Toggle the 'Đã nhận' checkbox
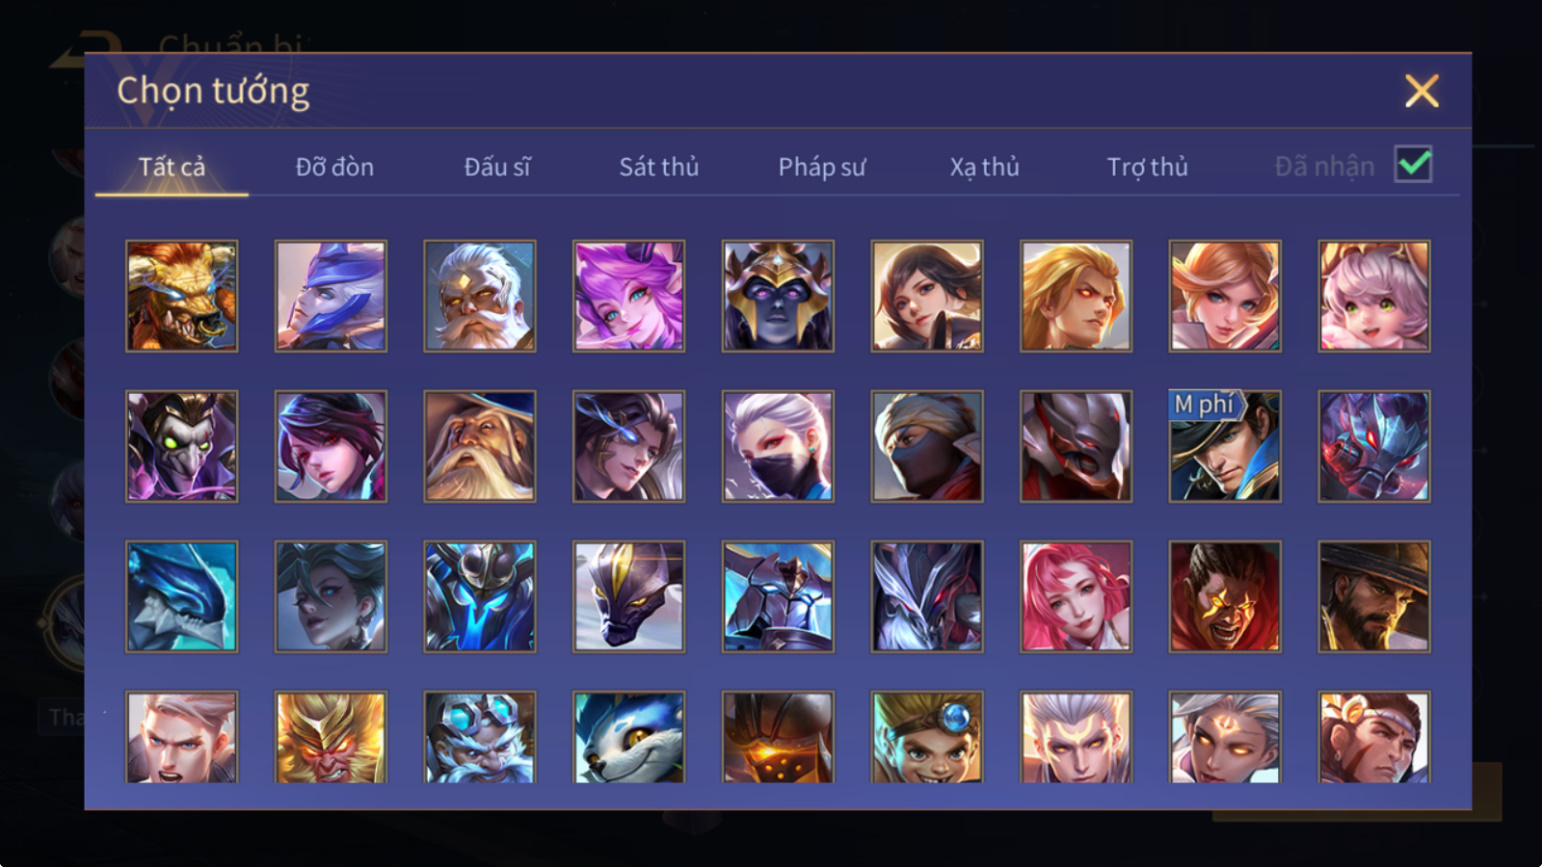1542x867 pixels. point(1413,165)
